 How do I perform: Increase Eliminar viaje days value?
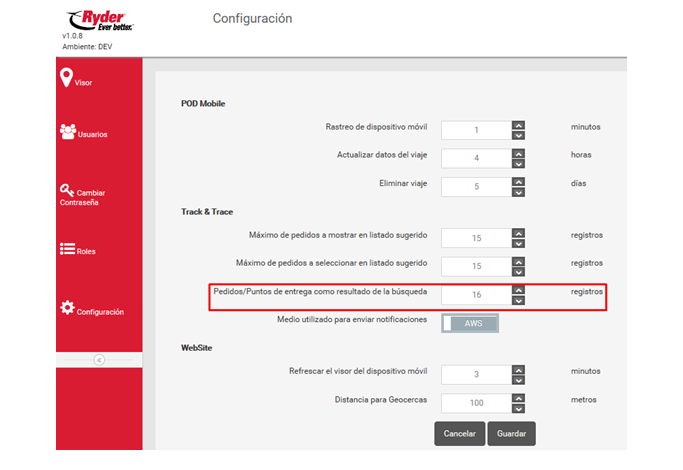pyautogui.click(x=518, y=180)
